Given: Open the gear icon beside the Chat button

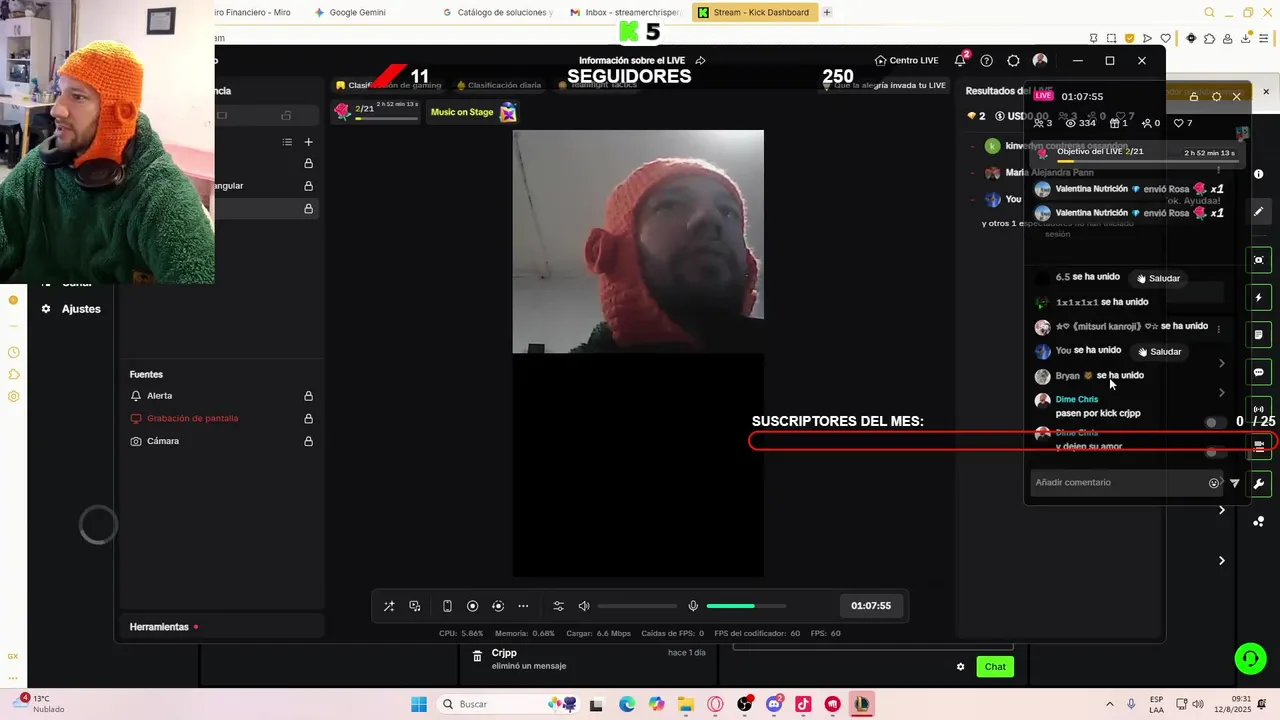Looking at the screenshot, I should tap(960, 667).
